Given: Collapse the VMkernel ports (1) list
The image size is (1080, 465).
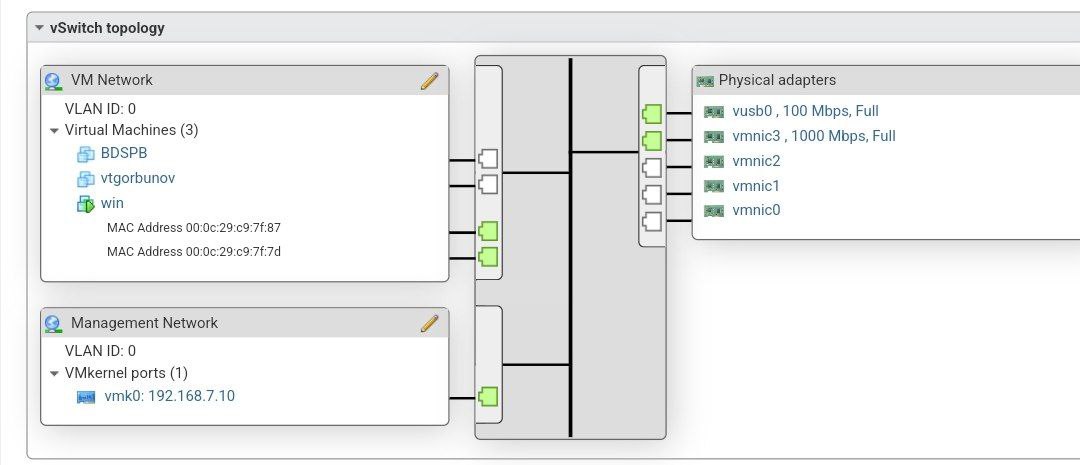Looking at the screenshot, I should point(54,373).
